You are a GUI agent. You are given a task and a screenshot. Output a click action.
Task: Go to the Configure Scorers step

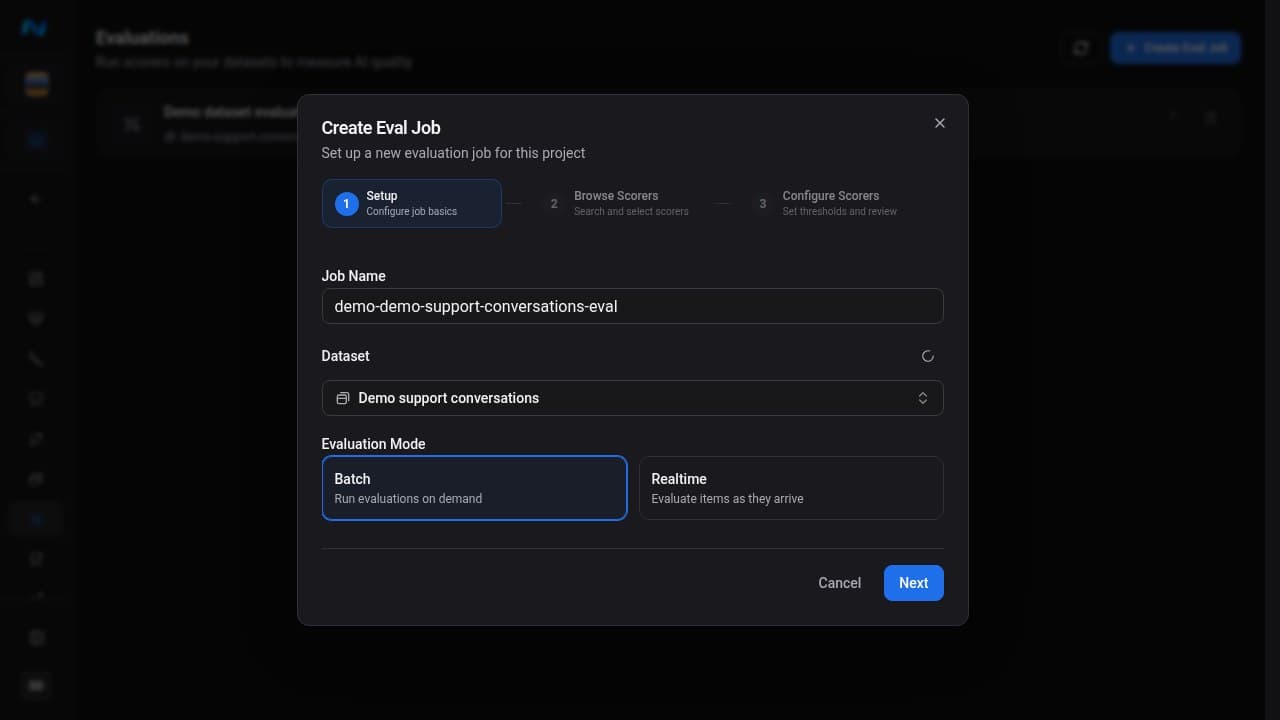tap(826, 203)
